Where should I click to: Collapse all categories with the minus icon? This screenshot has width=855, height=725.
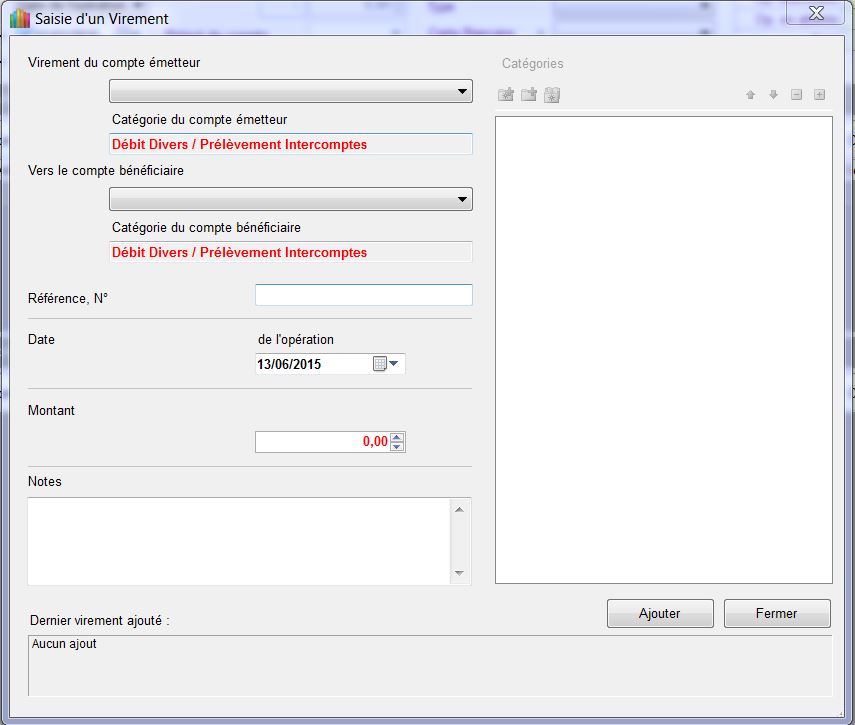[x=796, y=95]
